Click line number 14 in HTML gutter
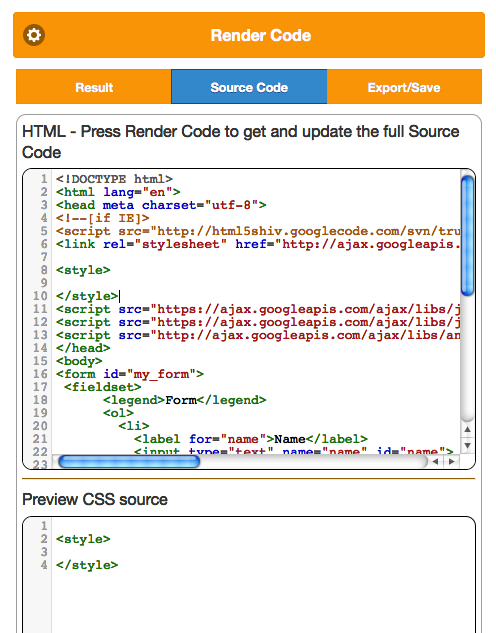Screen dimensions: 496x633 coord(40,348)
